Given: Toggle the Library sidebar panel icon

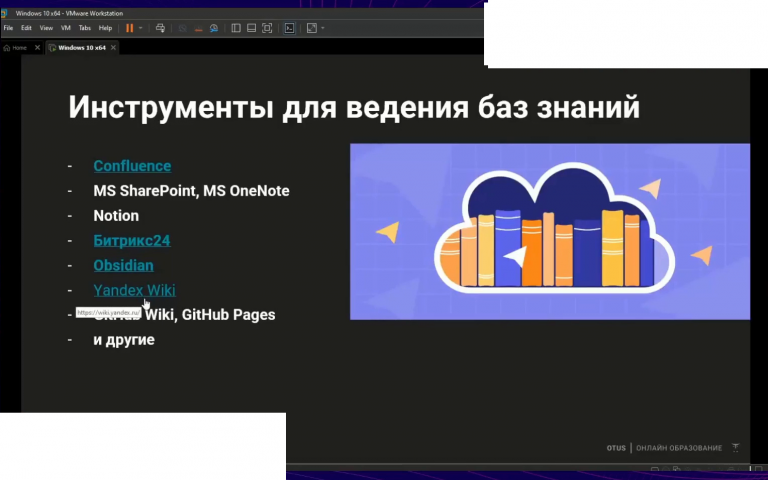Looking at the screenshot, I should pyautogui.click(x=236, y=28).
